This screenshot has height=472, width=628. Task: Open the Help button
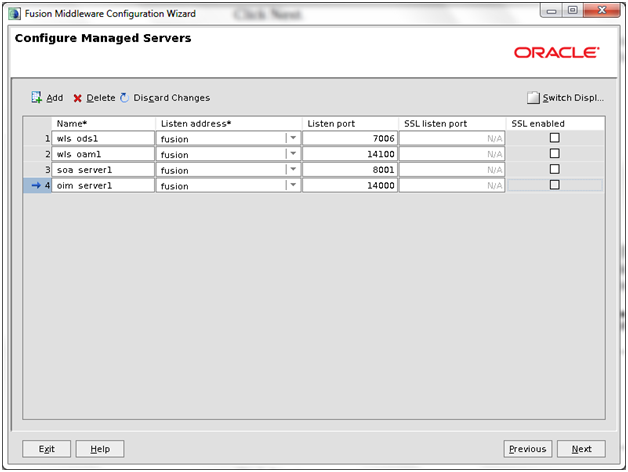(100, 449)
